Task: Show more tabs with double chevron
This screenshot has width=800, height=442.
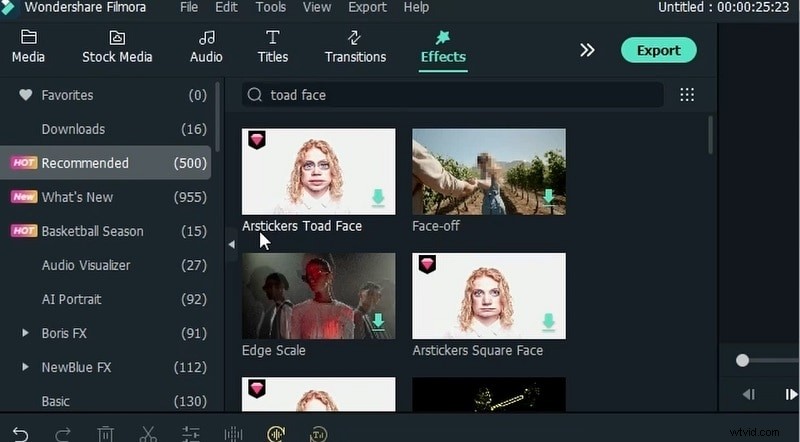Action: coord(587,50)
